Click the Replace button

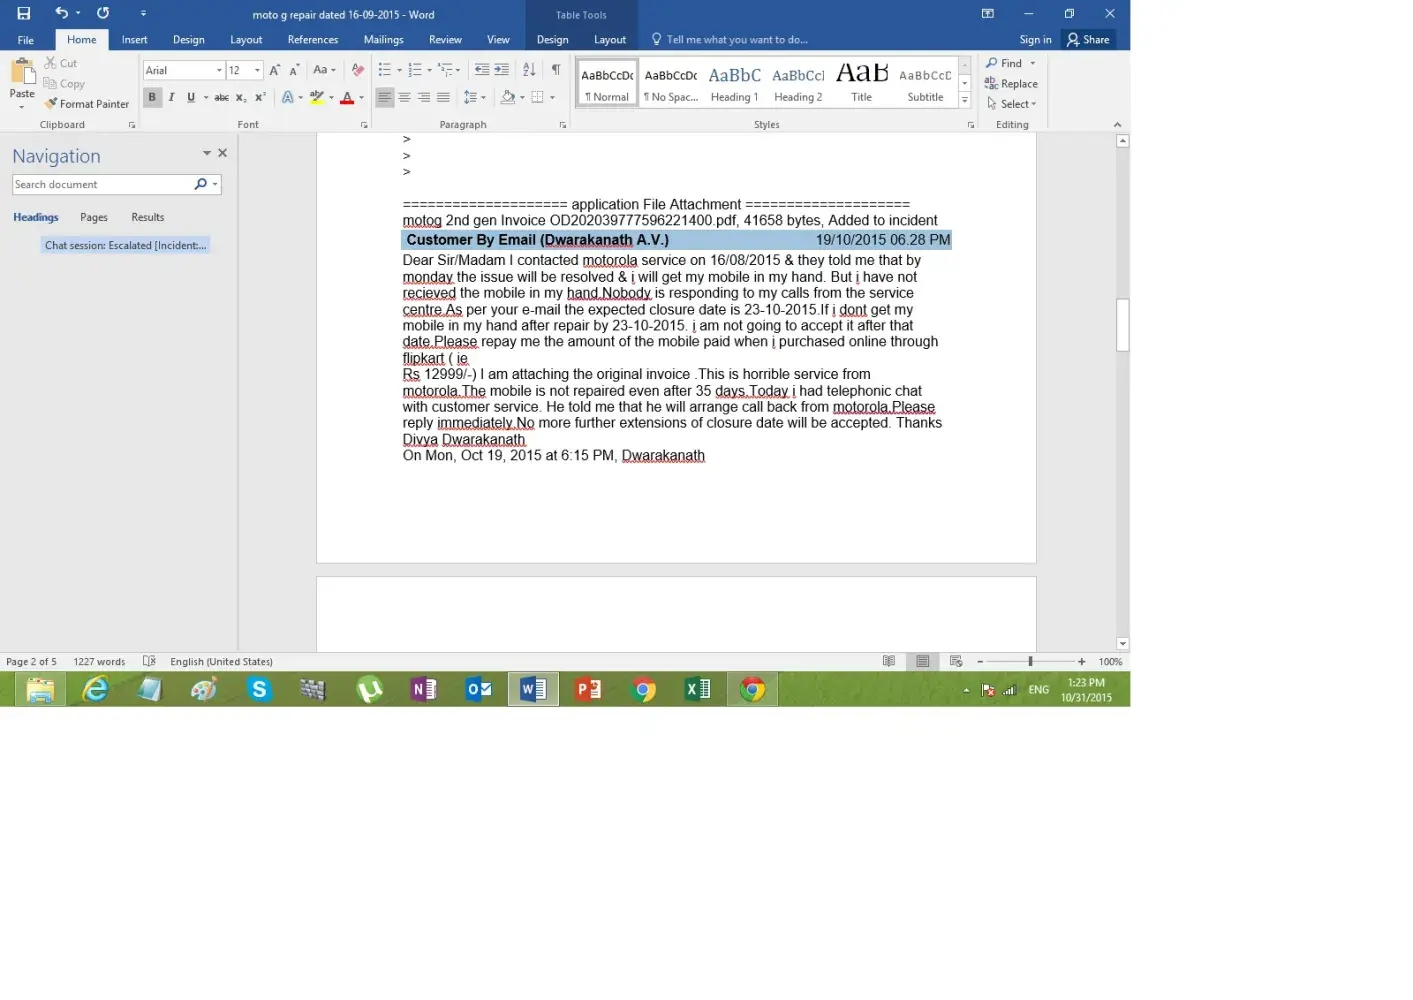(1012, 84)
